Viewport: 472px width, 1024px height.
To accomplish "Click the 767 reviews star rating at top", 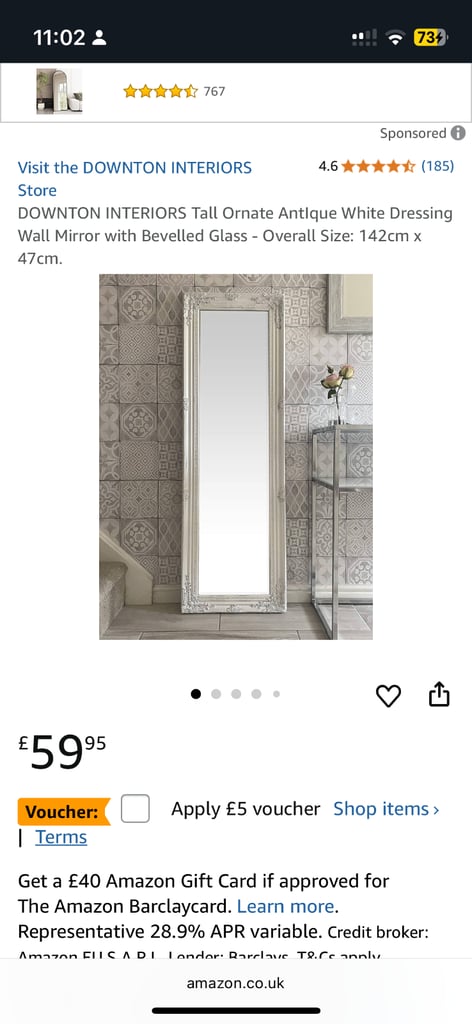I will [x=161, y=91].
